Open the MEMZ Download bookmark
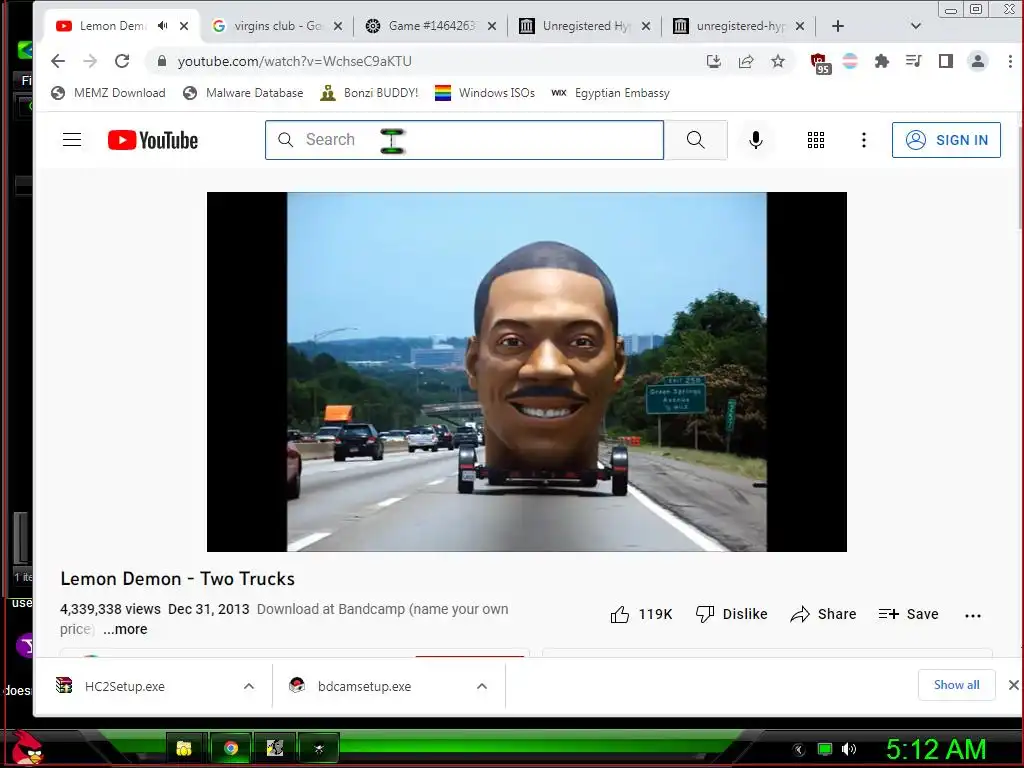 108,93
